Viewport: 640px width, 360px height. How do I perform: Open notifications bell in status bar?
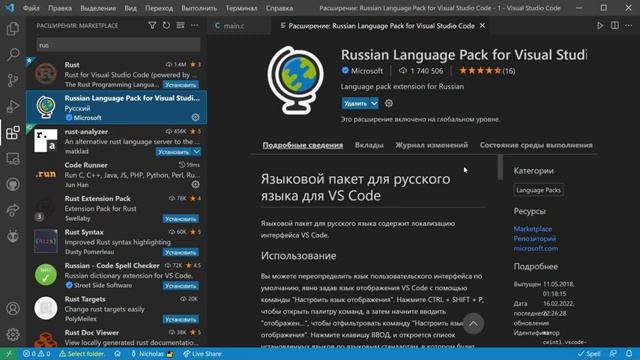coord(629,354)
